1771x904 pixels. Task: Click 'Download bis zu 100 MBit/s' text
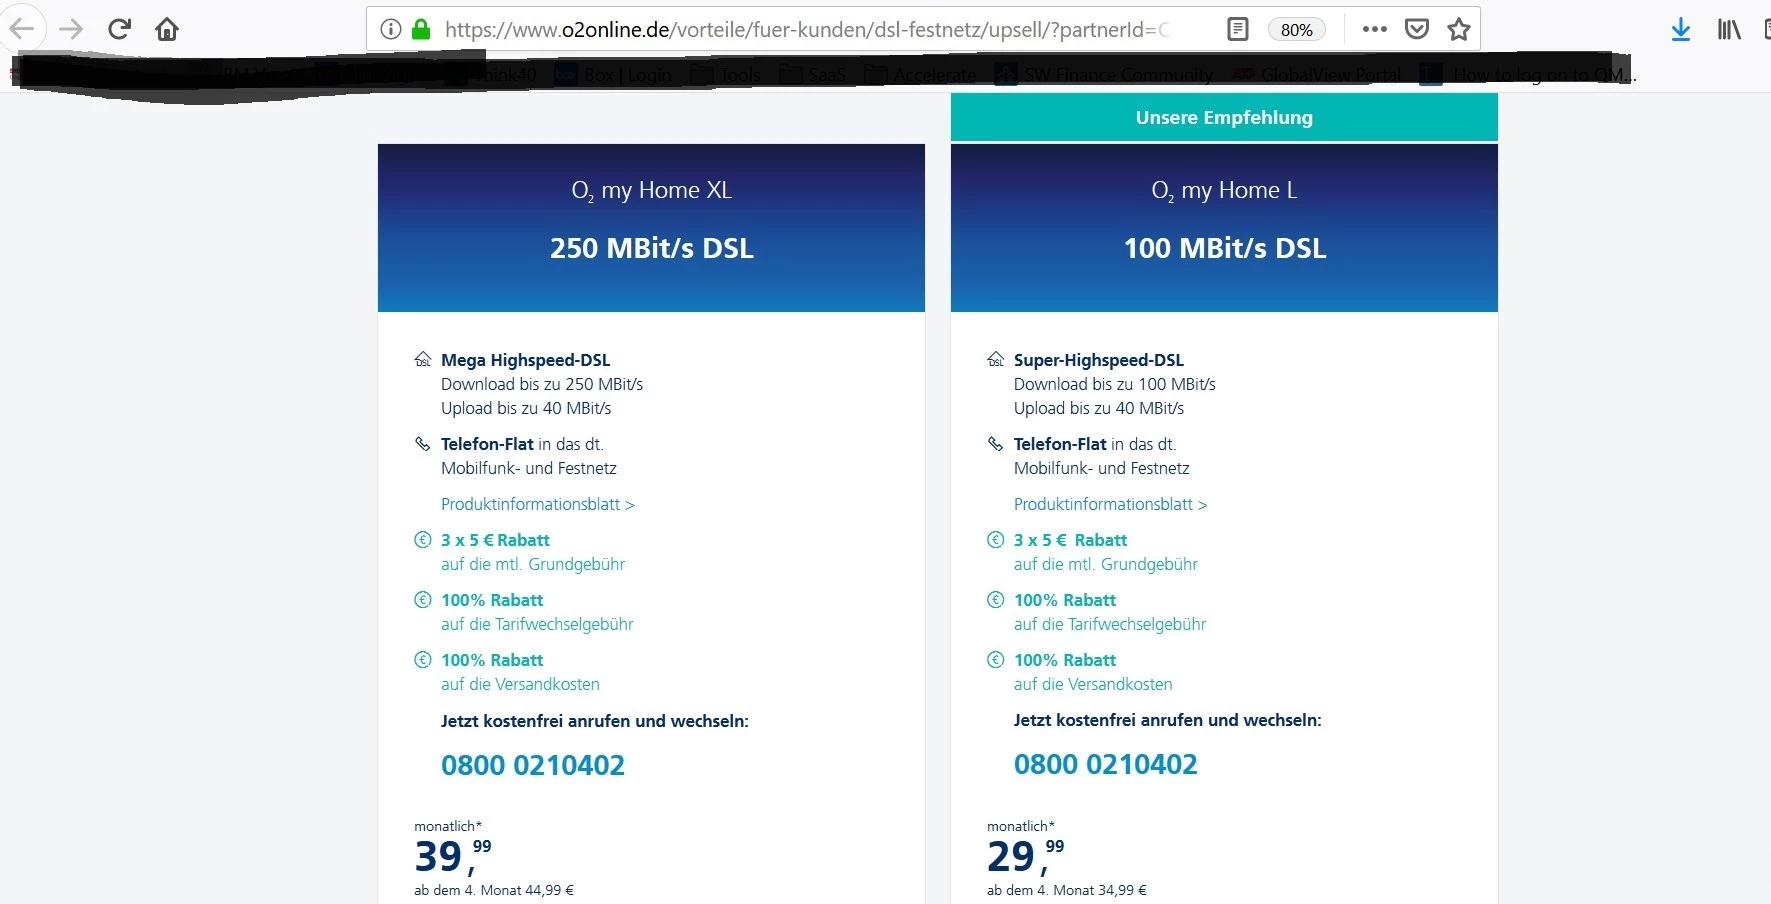[x=1115, y=384]
